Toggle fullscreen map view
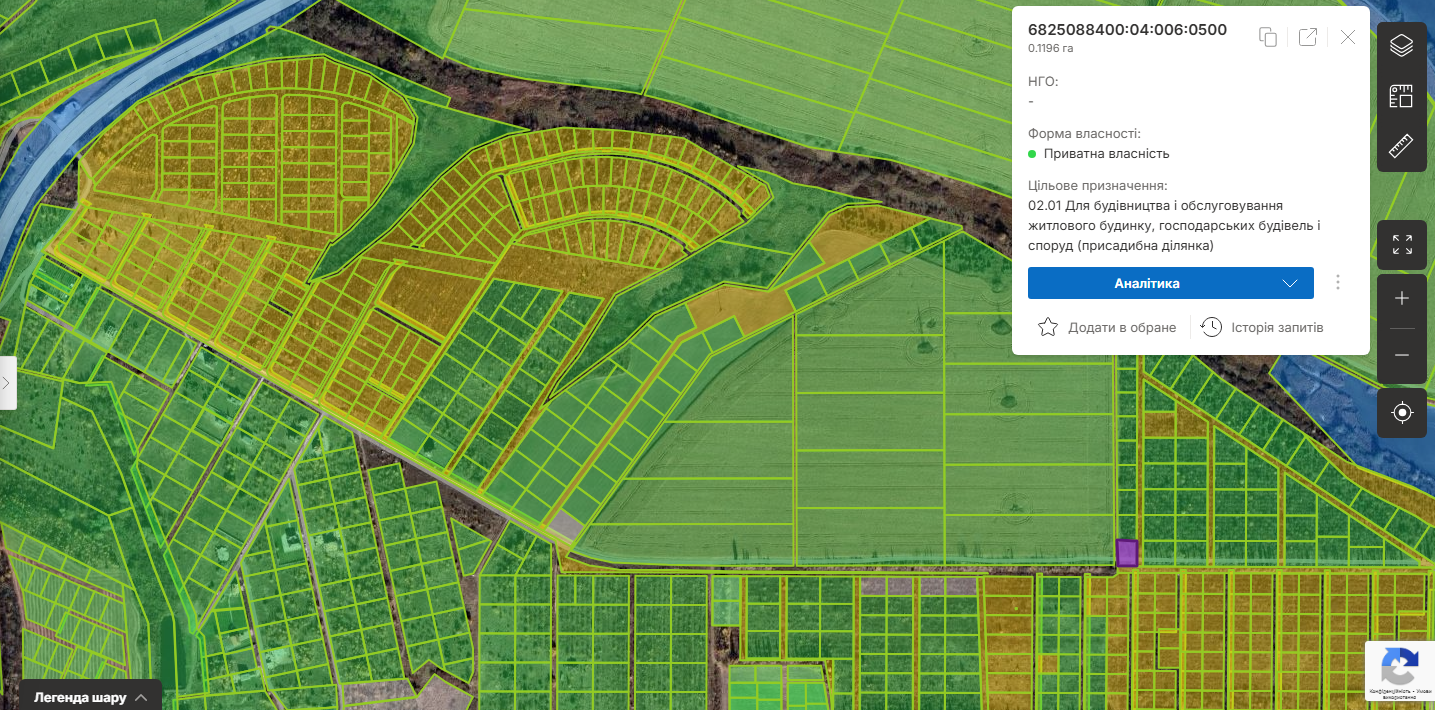Viewport: 1435px width, 710px height. [x=1401, y=245]
